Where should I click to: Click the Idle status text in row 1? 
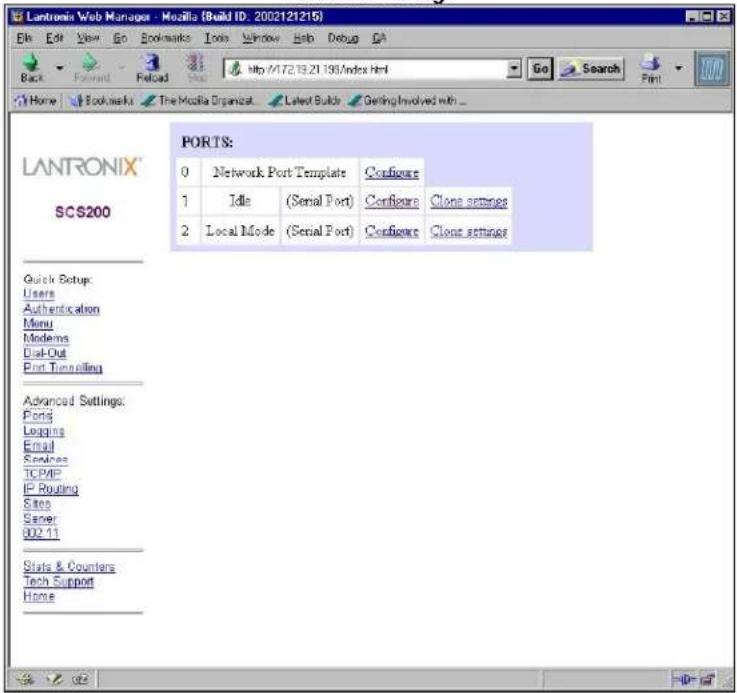pyautogui.click(x=240, y=201)
